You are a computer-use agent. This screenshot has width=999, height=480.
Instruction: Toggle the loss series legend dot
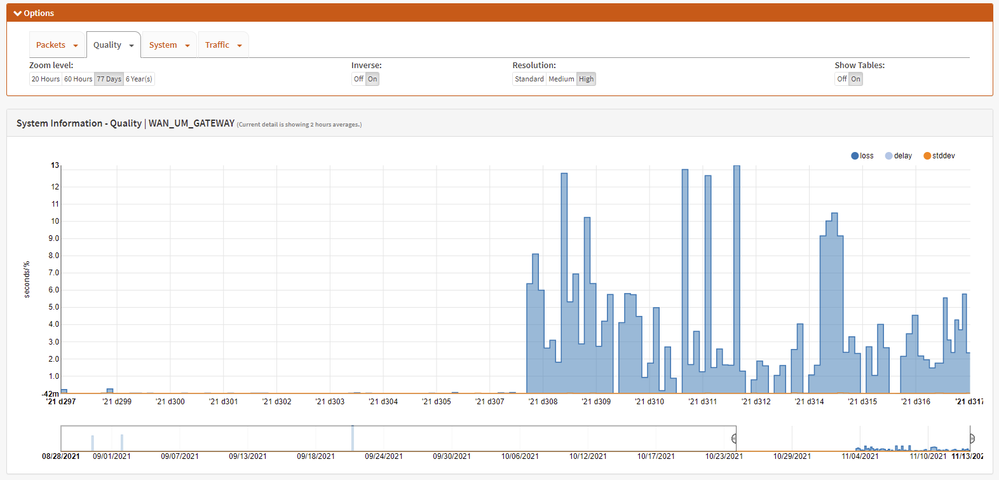pos(854,156)
